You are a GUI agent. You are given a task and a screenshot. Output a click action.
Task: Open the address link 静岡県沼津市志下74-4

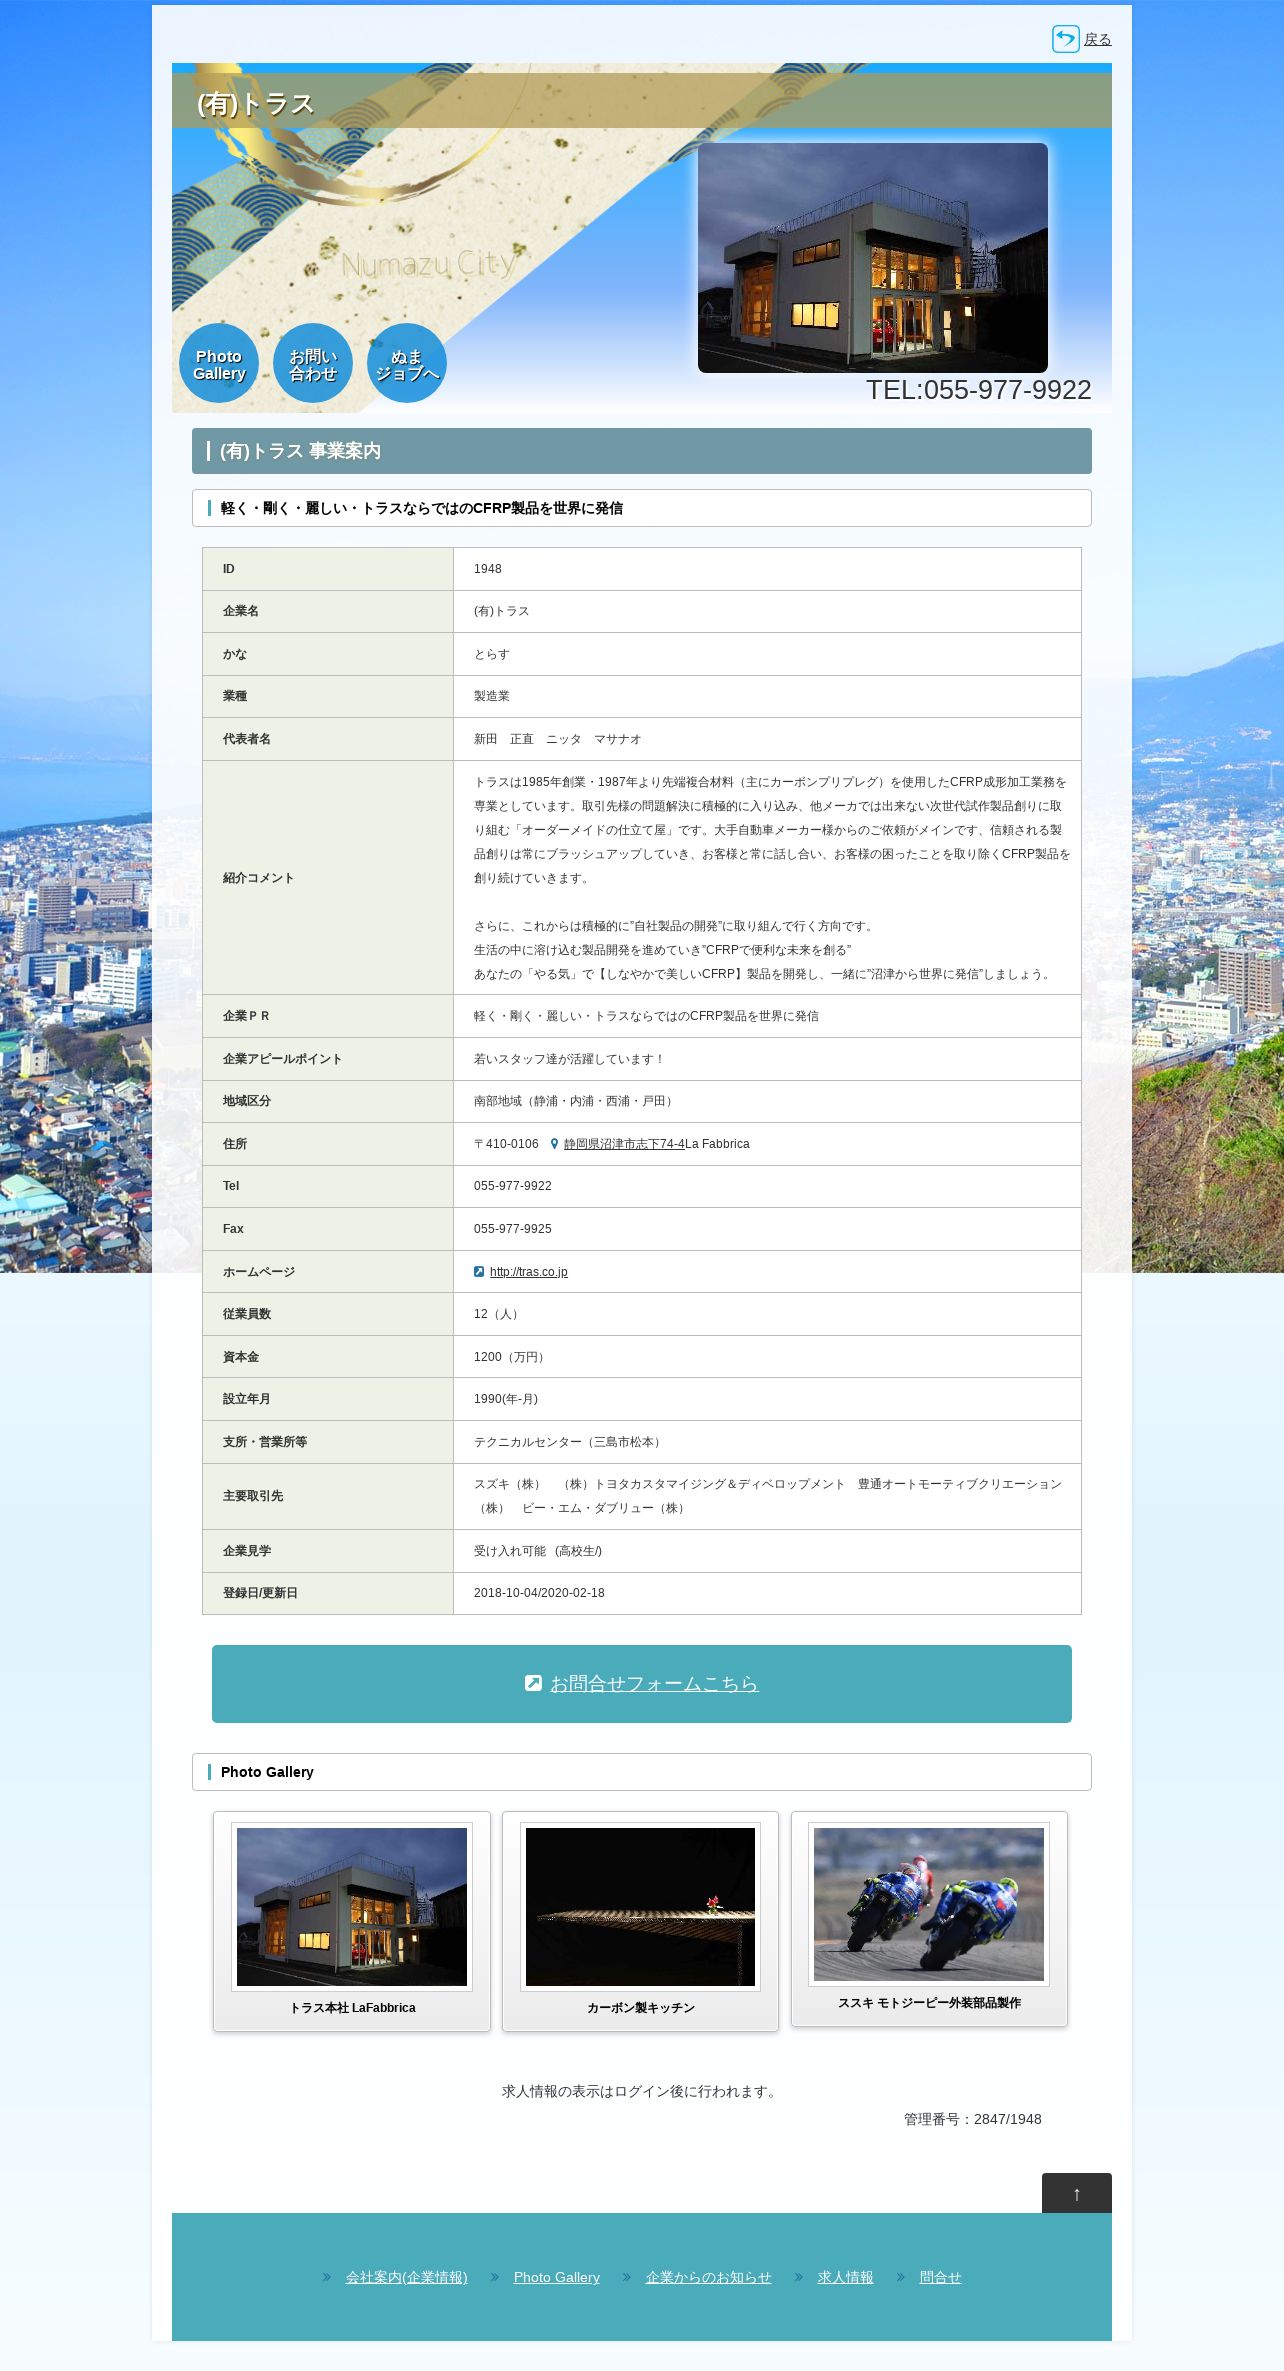pos(624,1144)
